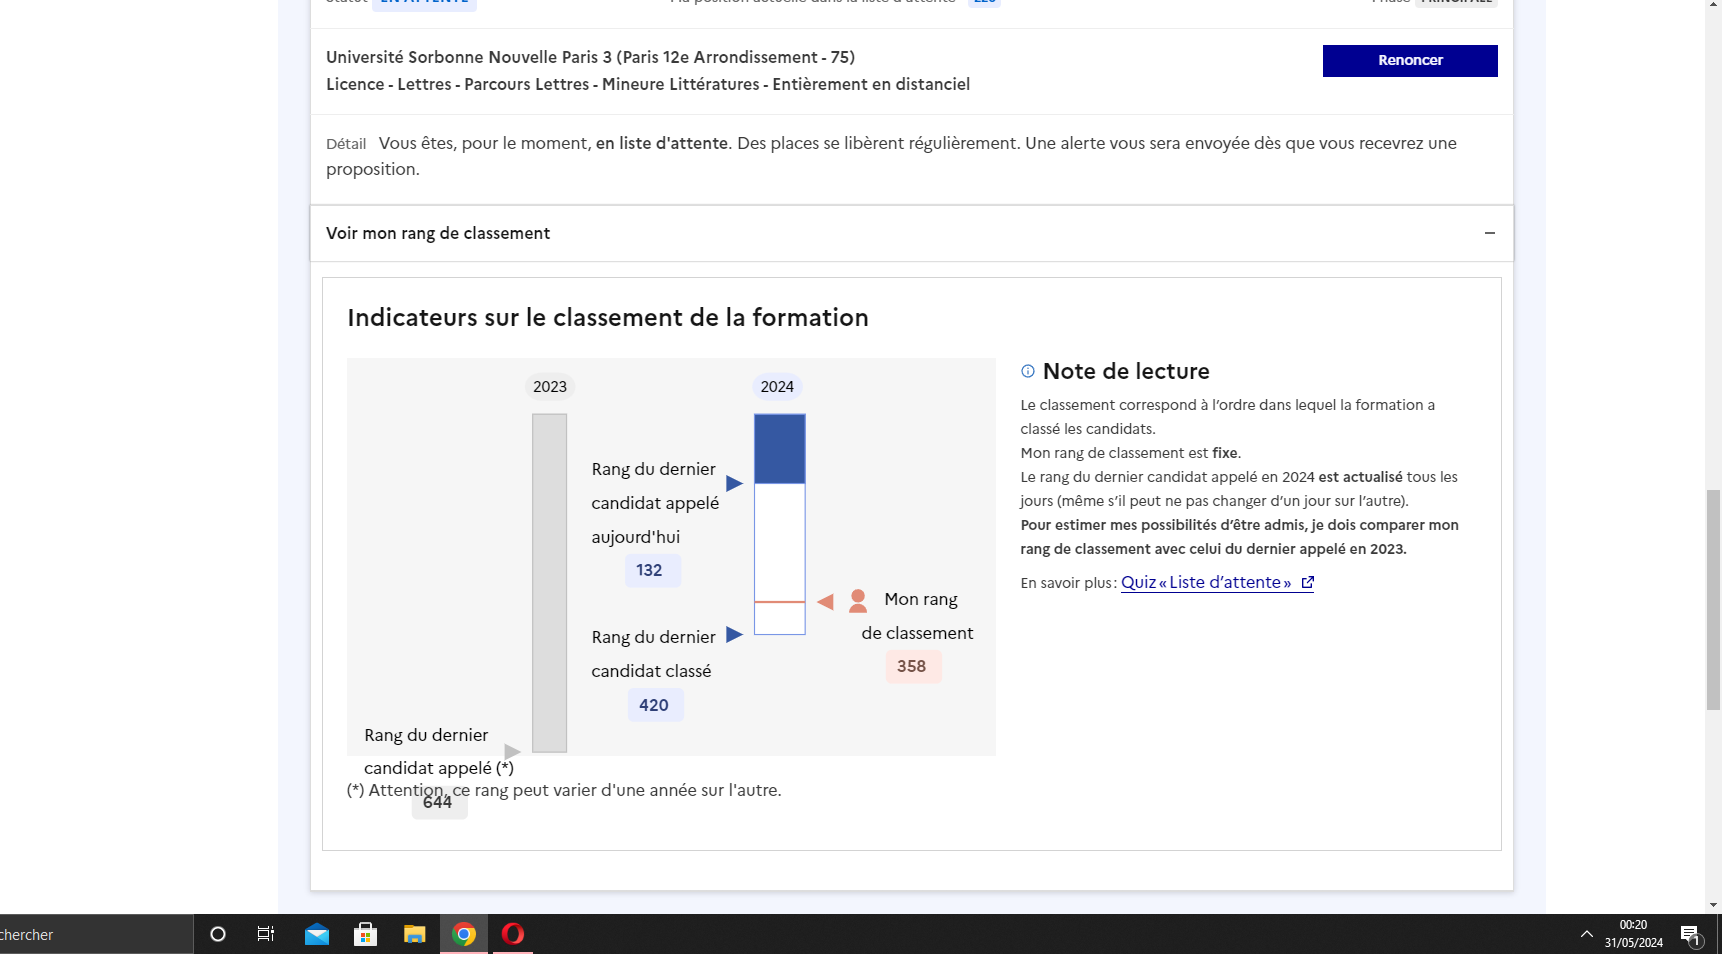The width and height of the screenshot is (1722, 954).
Task: Click the orange person icon by Mon rang
Action: click(x=858, y=601)
